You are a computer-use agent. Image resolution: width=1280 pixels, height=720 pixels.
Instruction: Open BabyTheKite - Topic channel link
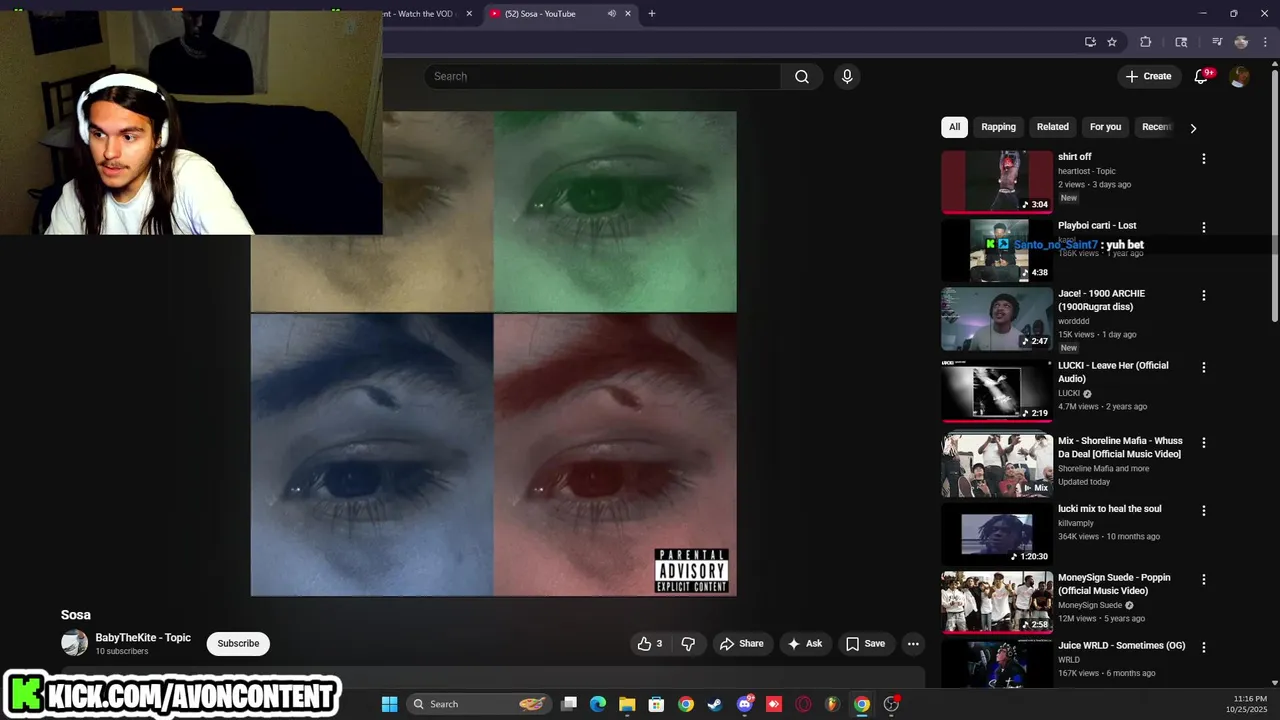[x=143, y=638]
